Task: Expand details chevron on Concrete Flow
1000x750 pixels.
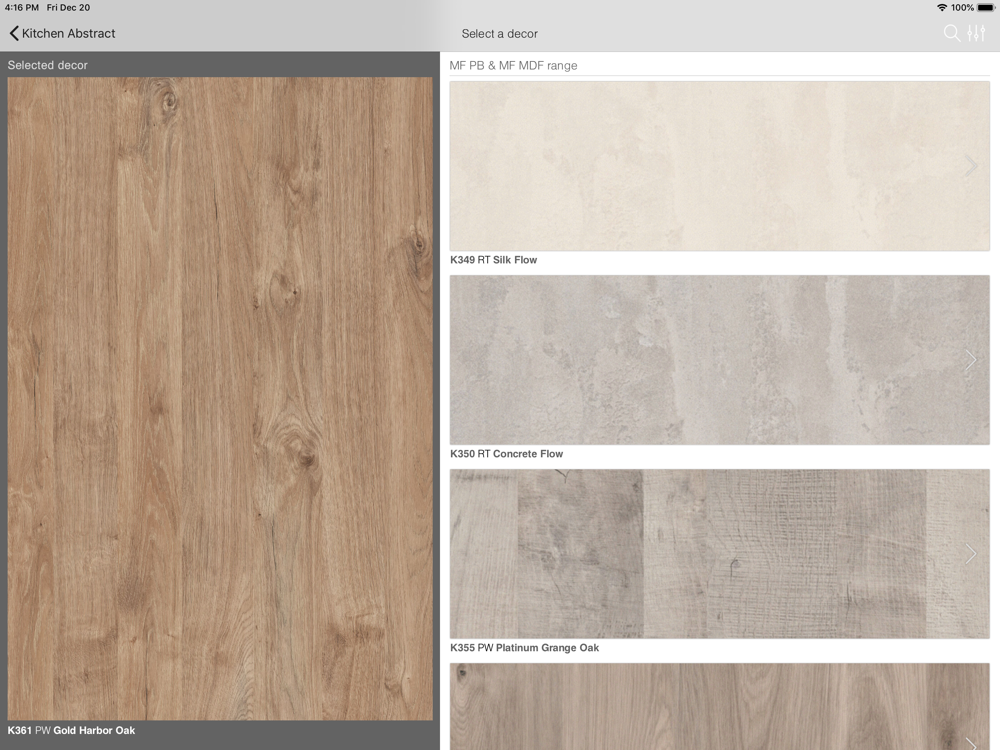Action: [x=971, y=360]
